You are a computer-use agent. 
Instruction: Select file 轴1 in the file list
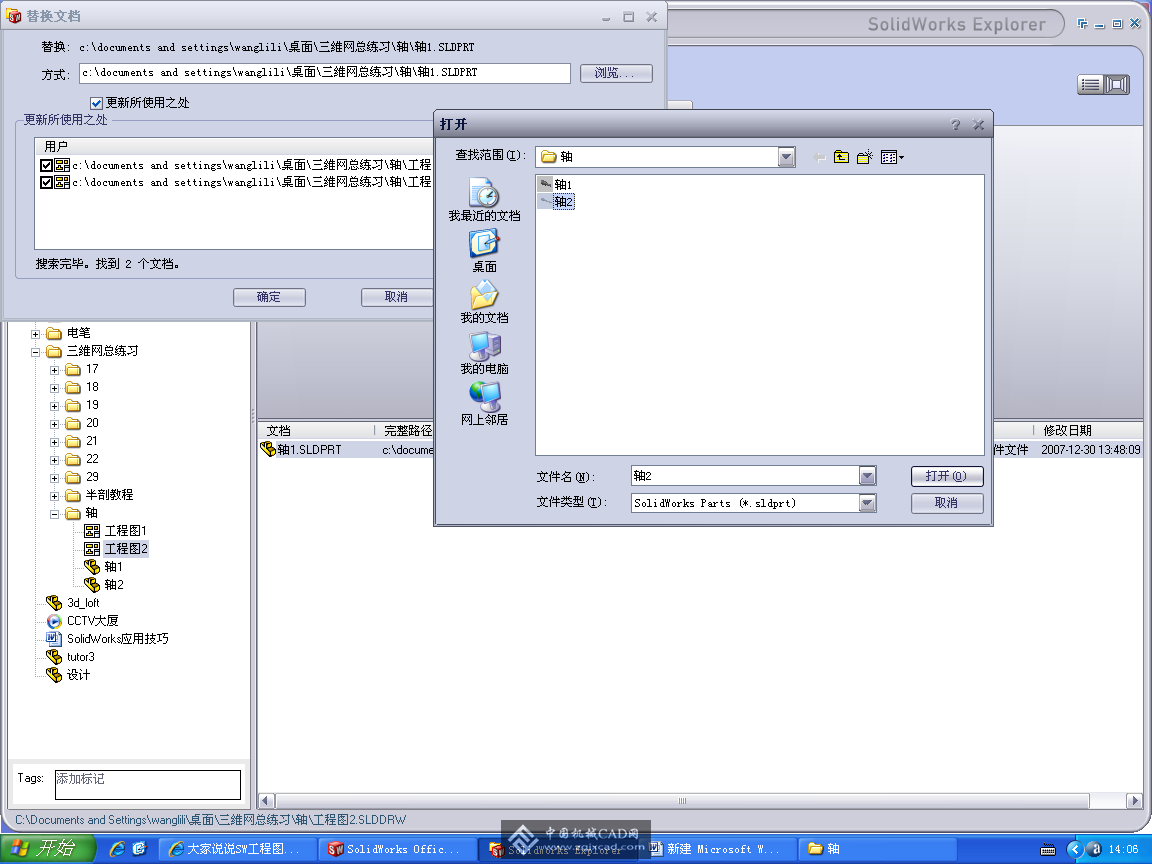(x=555, y=184)
